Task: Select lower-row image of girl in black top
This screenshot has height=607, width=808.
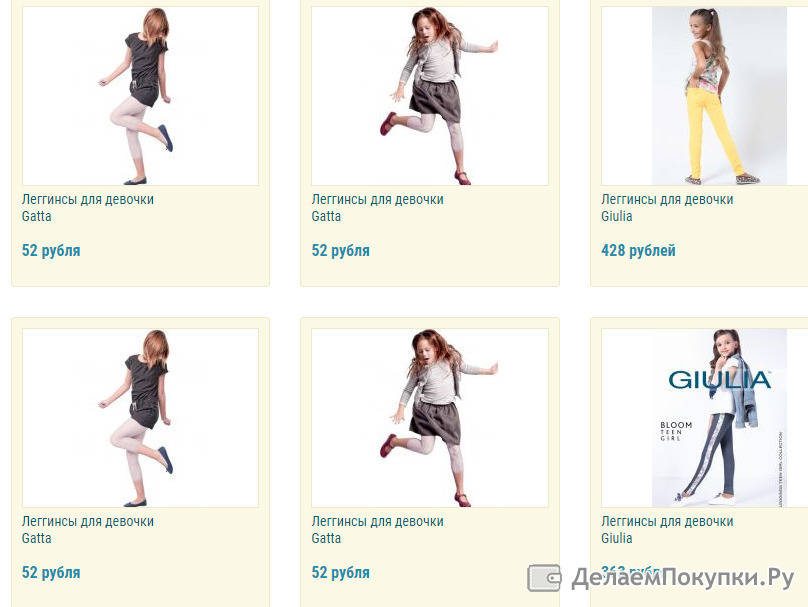Action: point(140,418)
